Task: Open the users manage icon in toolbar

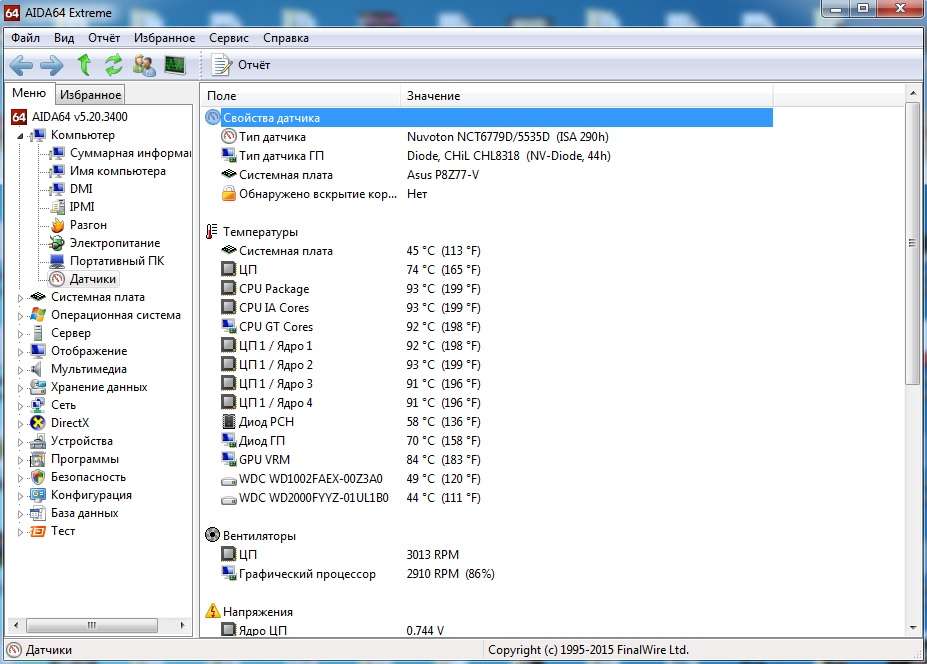Action: (x=144, y=65)
